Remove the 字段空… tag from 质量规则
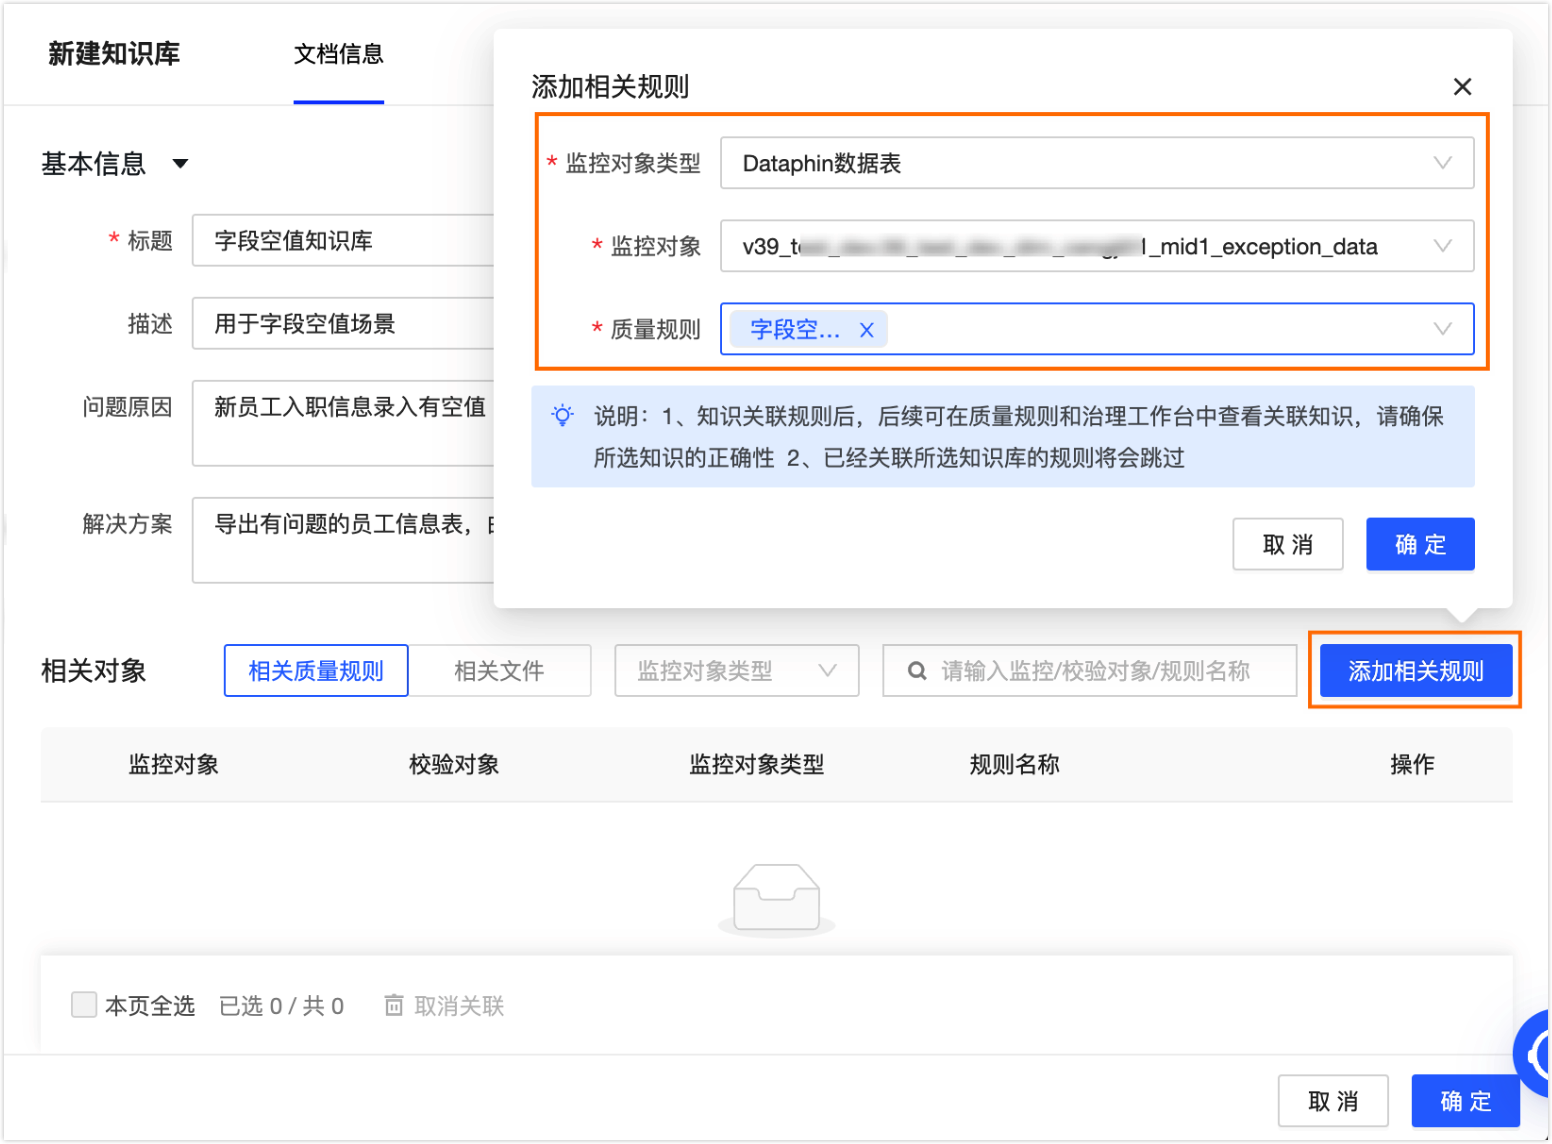This screenshot has width=1552, height=1144. point(867,330)
